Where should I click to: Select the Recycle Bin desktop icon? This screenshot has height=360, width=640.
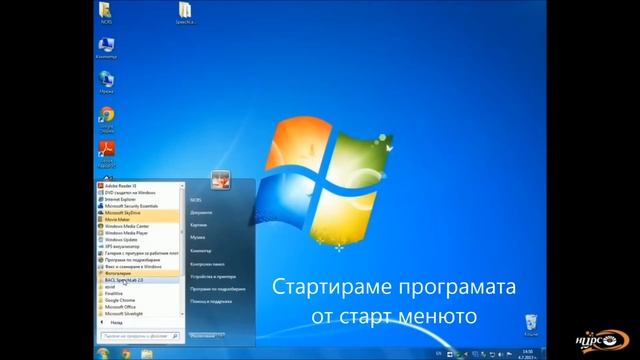[x=531, y=325]
